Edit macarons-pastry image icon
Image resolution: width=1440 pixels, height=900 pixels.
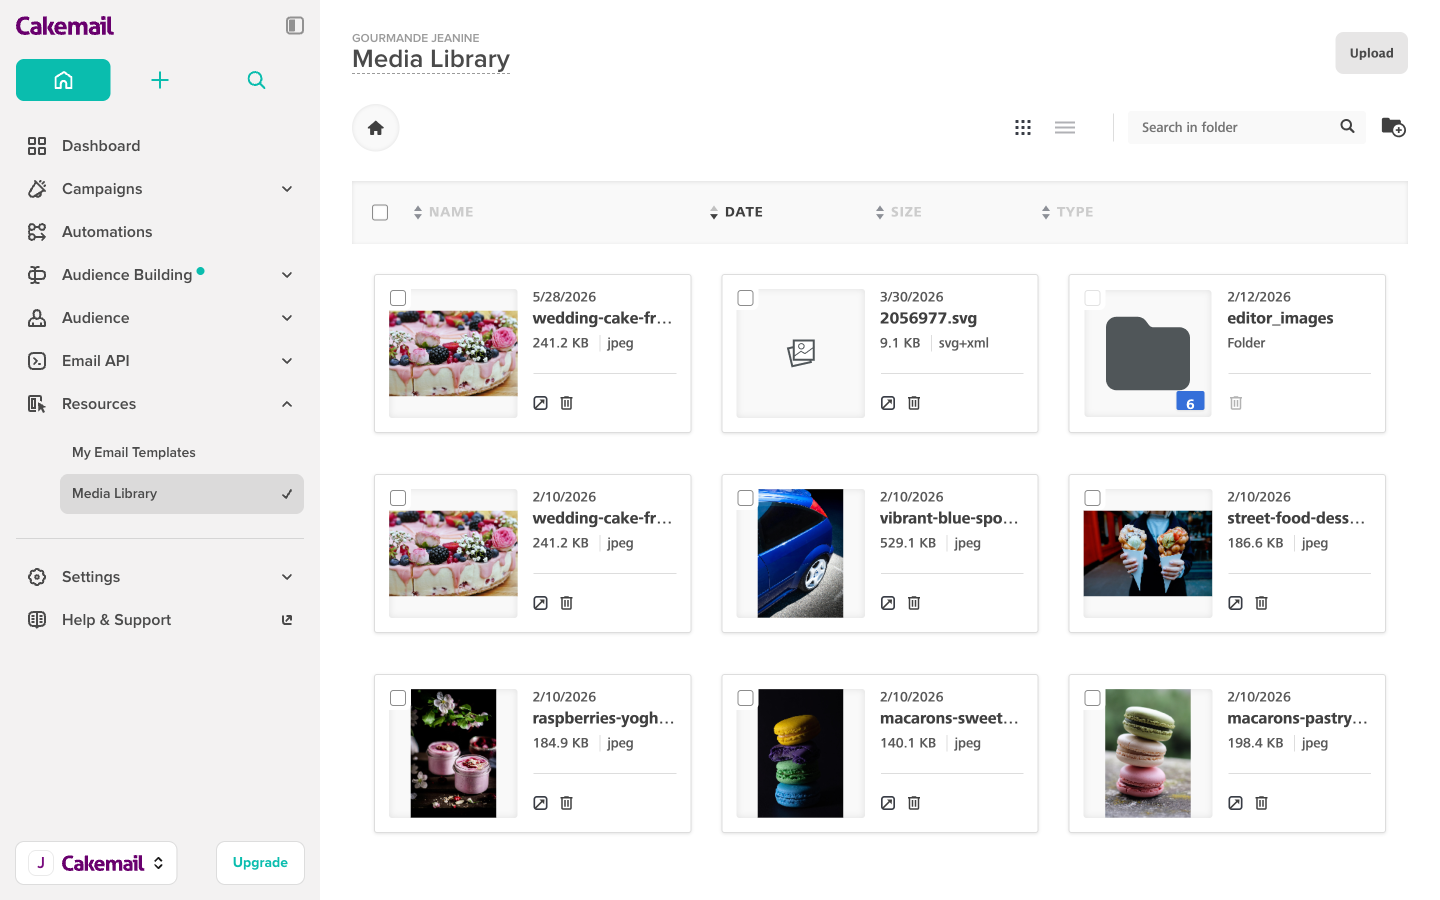(1236, 803)
